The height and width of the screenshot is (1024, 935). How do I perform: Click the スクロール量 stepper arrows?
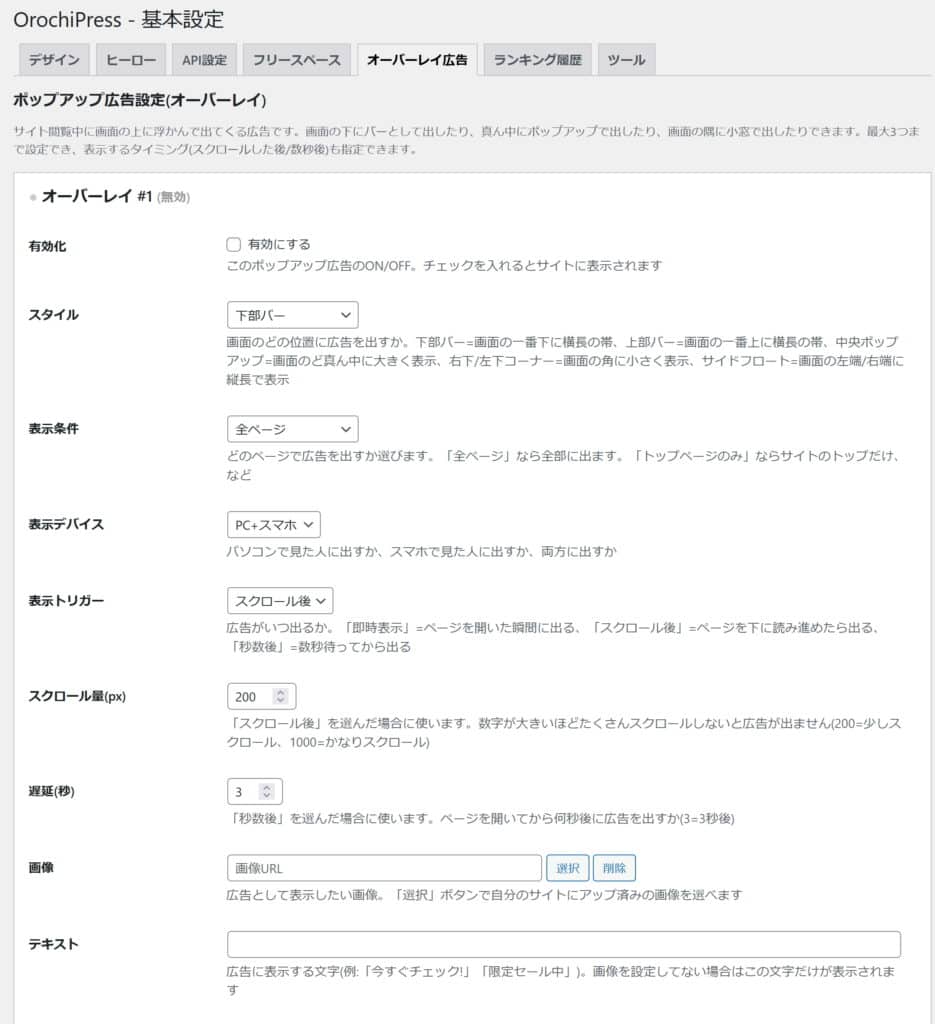coord(281,696)
